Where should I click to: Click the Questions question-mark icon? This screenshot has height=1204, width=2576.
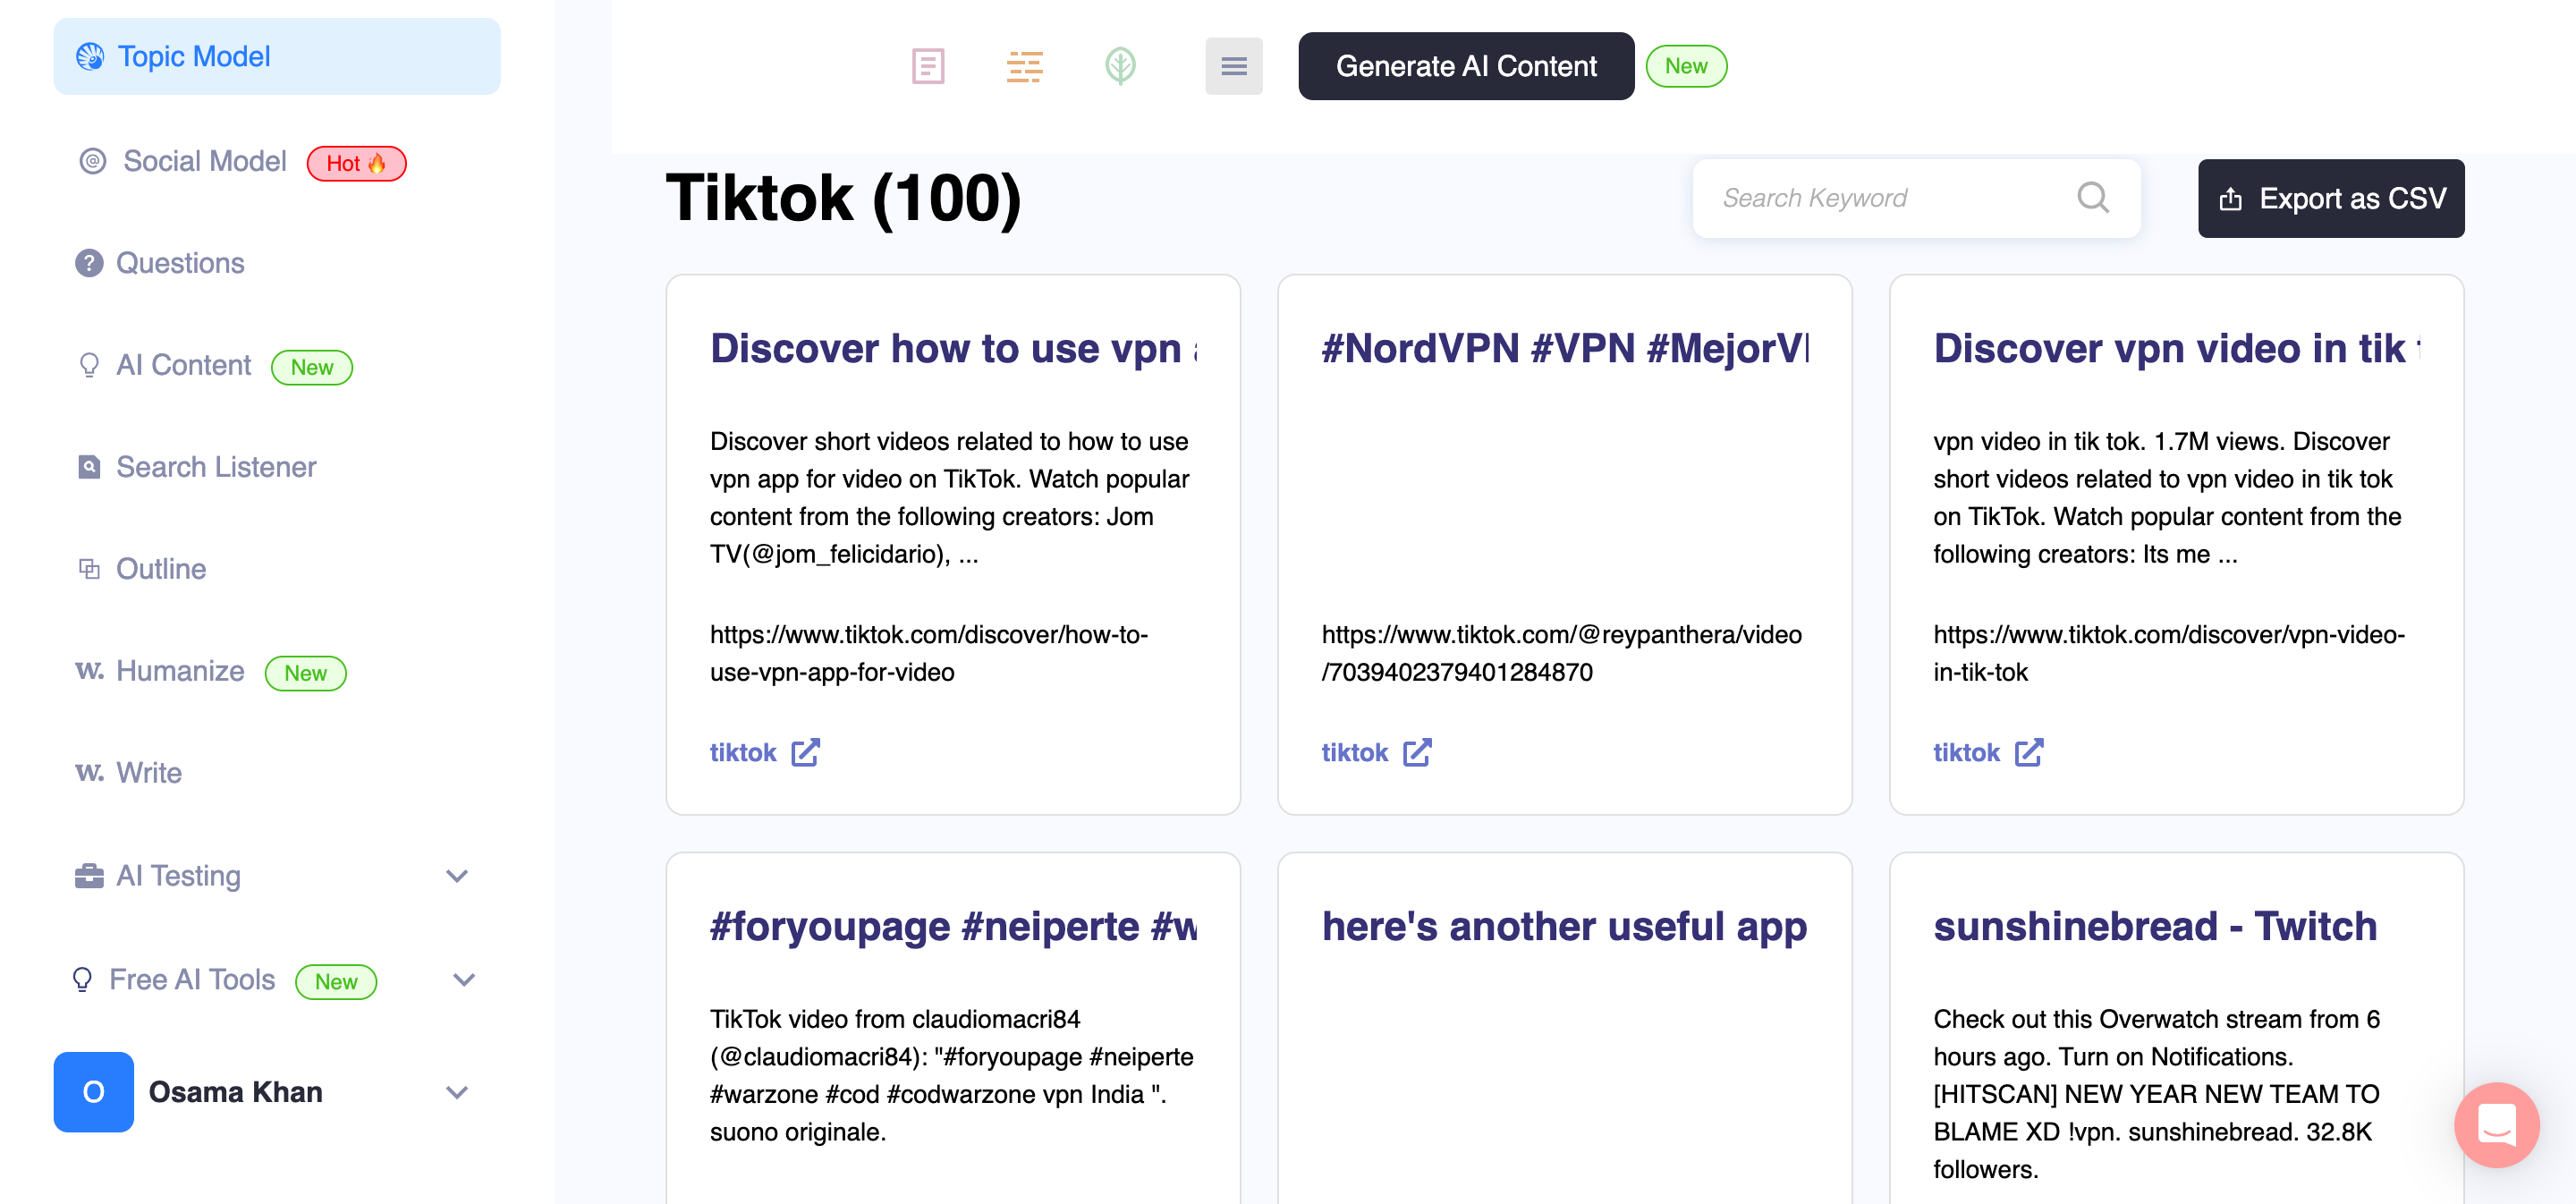tap(89, 263)
